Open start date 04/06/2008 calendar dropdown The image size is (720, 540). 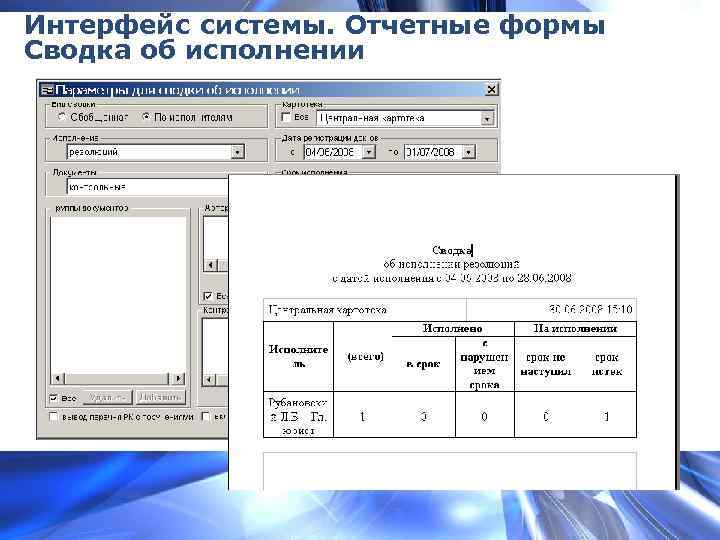pyautogui.click(x=369, y=152)
